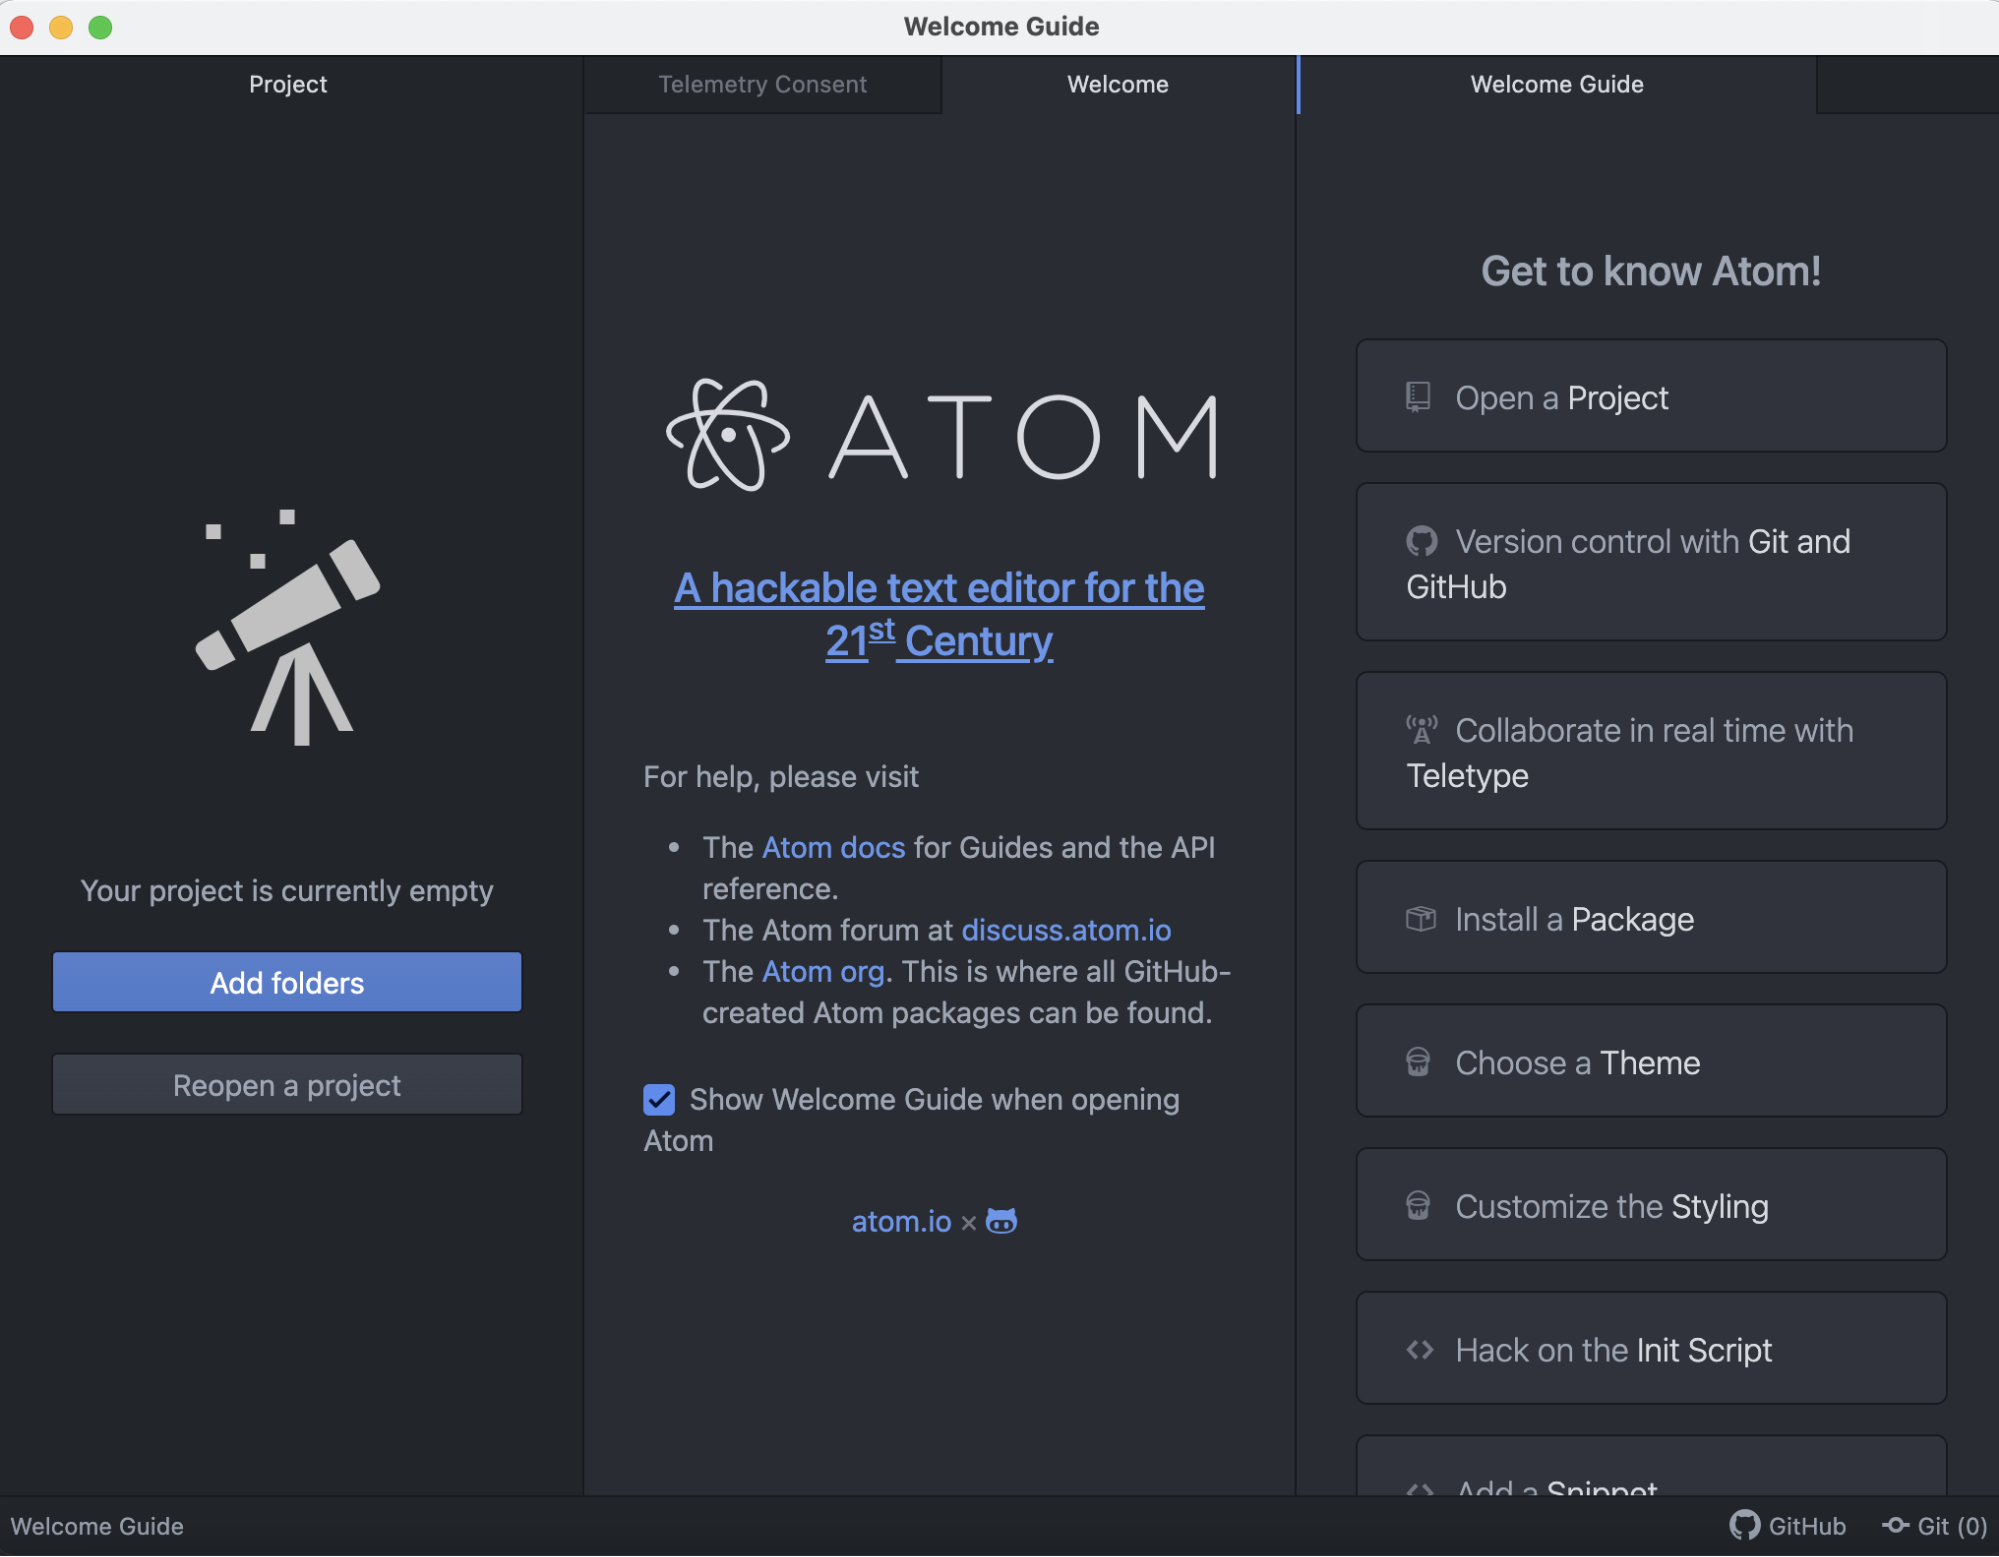
Task: Uncheck Show Welcome Guide when opening Atom
Action: pyautogui.click(x=659, y=1099)
